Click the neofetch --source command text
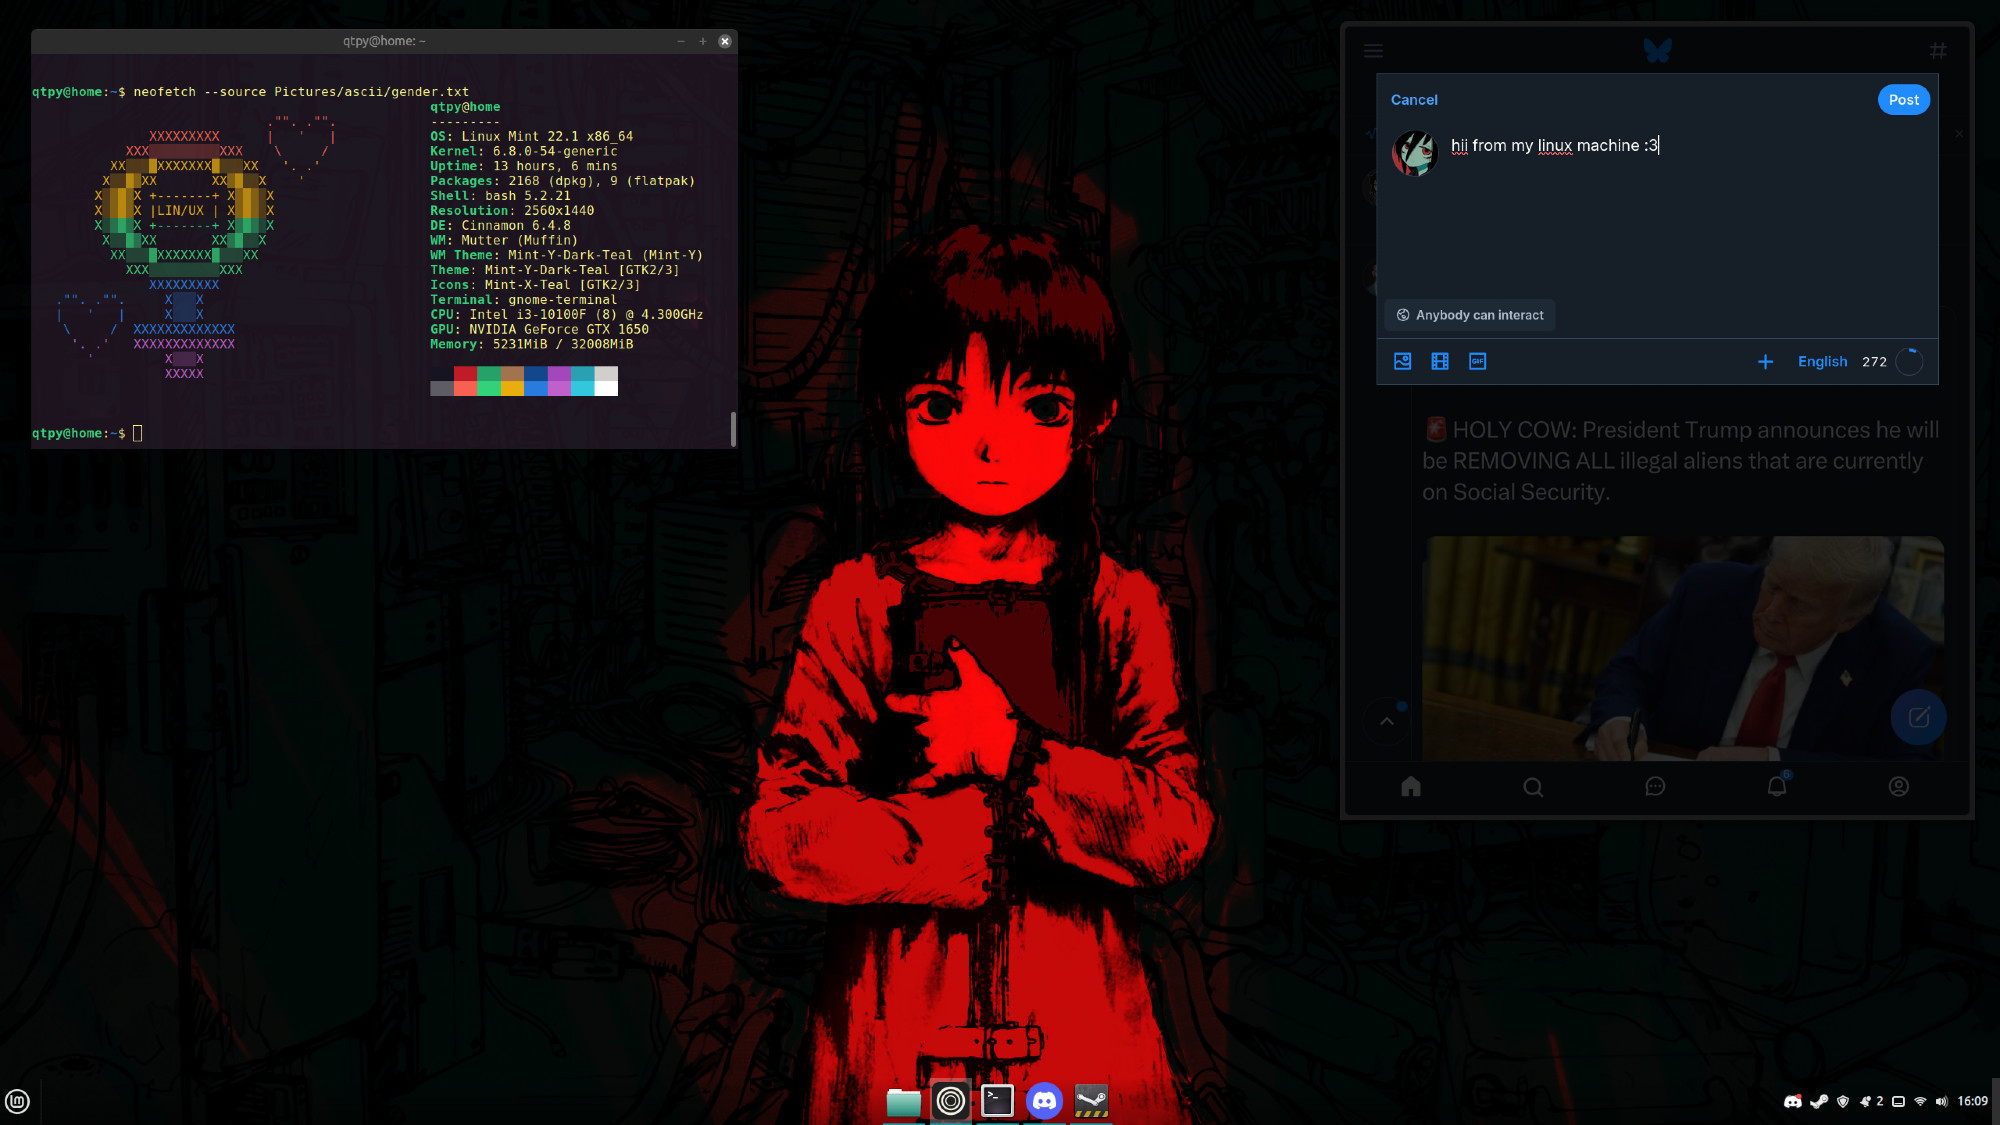 tap(301, 92)
